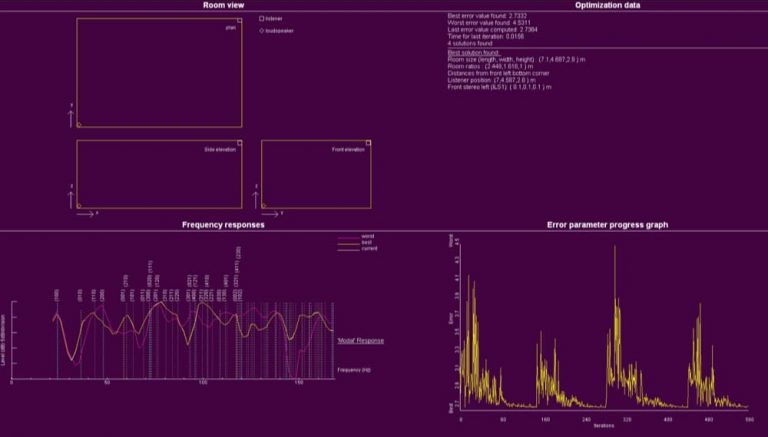Image resolution: width=768 pixels, height=437 pixels.
Task: Click the loudspeaker marker in the Front elevation view
Action: [x=264, y=206]
